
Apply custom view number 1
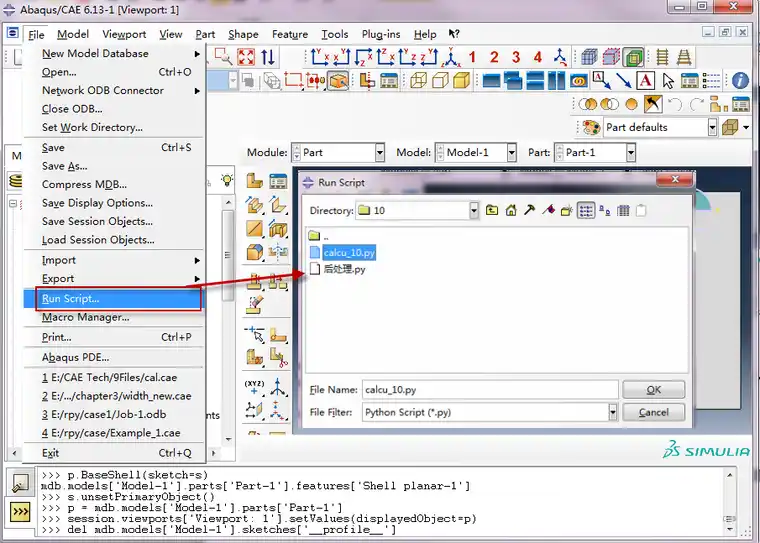pos(473,57)
